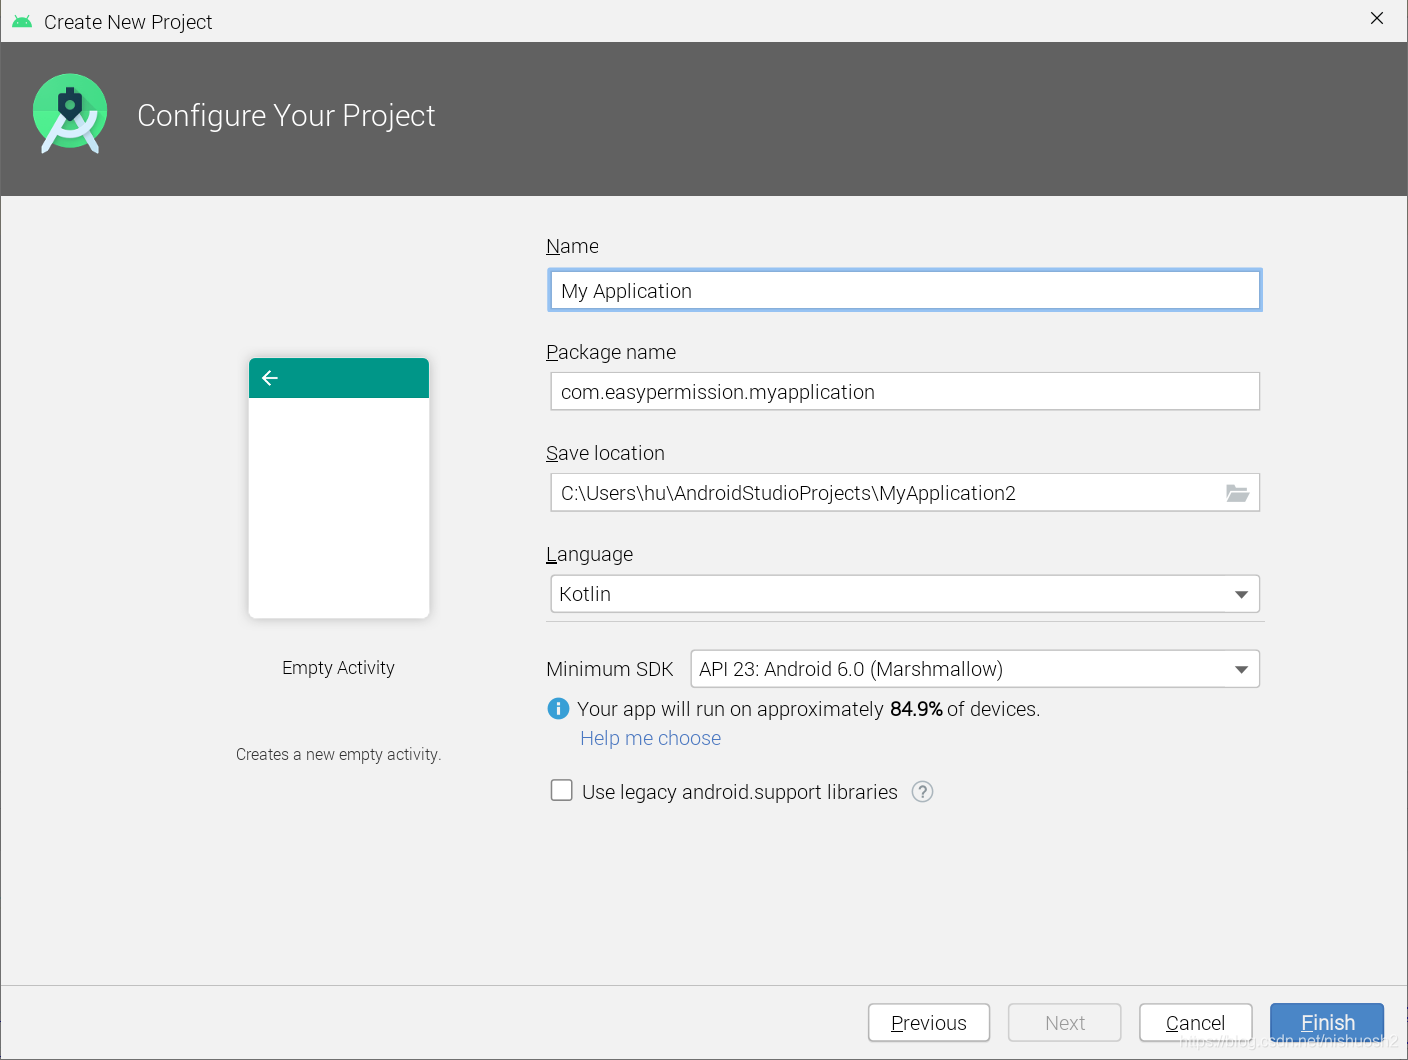Open the Help me choose link
The image size is (1408, 1060).
coord(651,738)
